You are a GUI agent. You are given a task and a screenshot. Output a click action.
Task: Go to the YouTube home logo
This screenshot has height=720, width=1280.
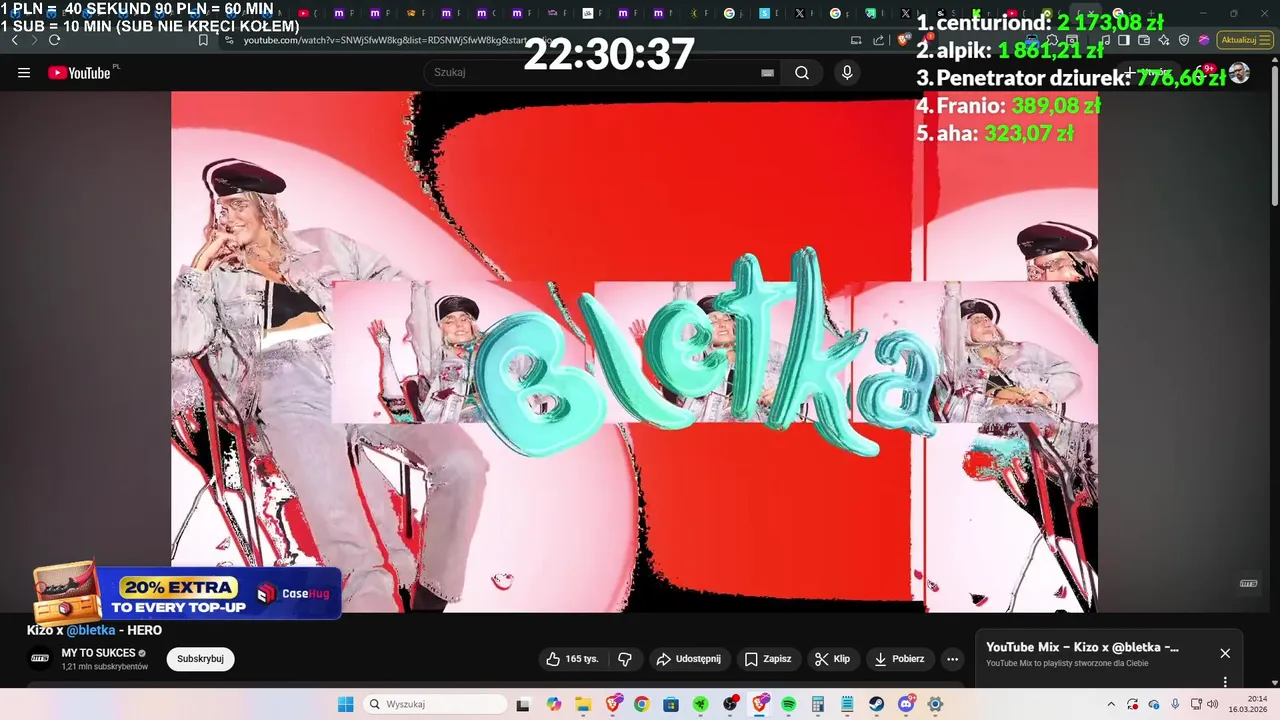coord(79,73)
